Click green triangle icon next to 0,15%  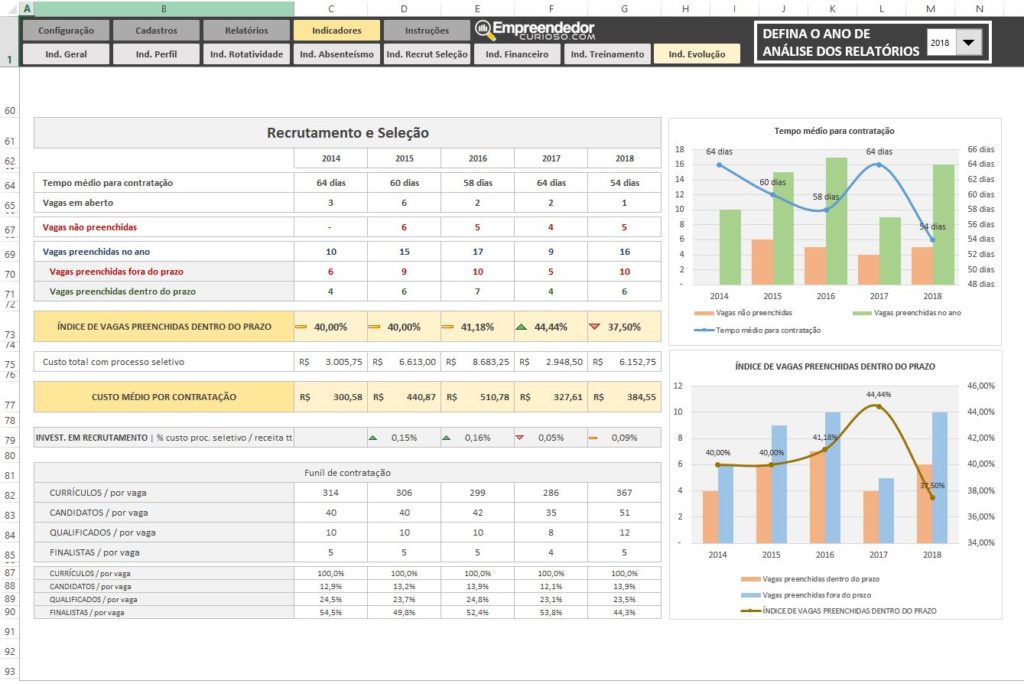coord(374,438)
